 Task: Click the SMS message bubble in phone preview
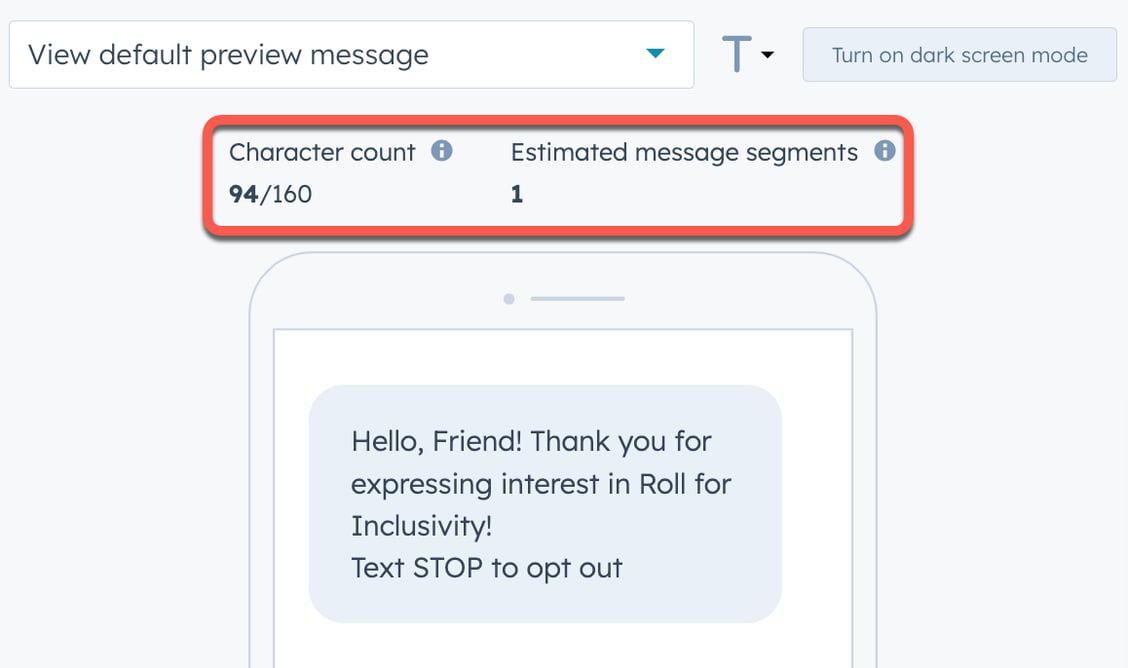point(545,505)
